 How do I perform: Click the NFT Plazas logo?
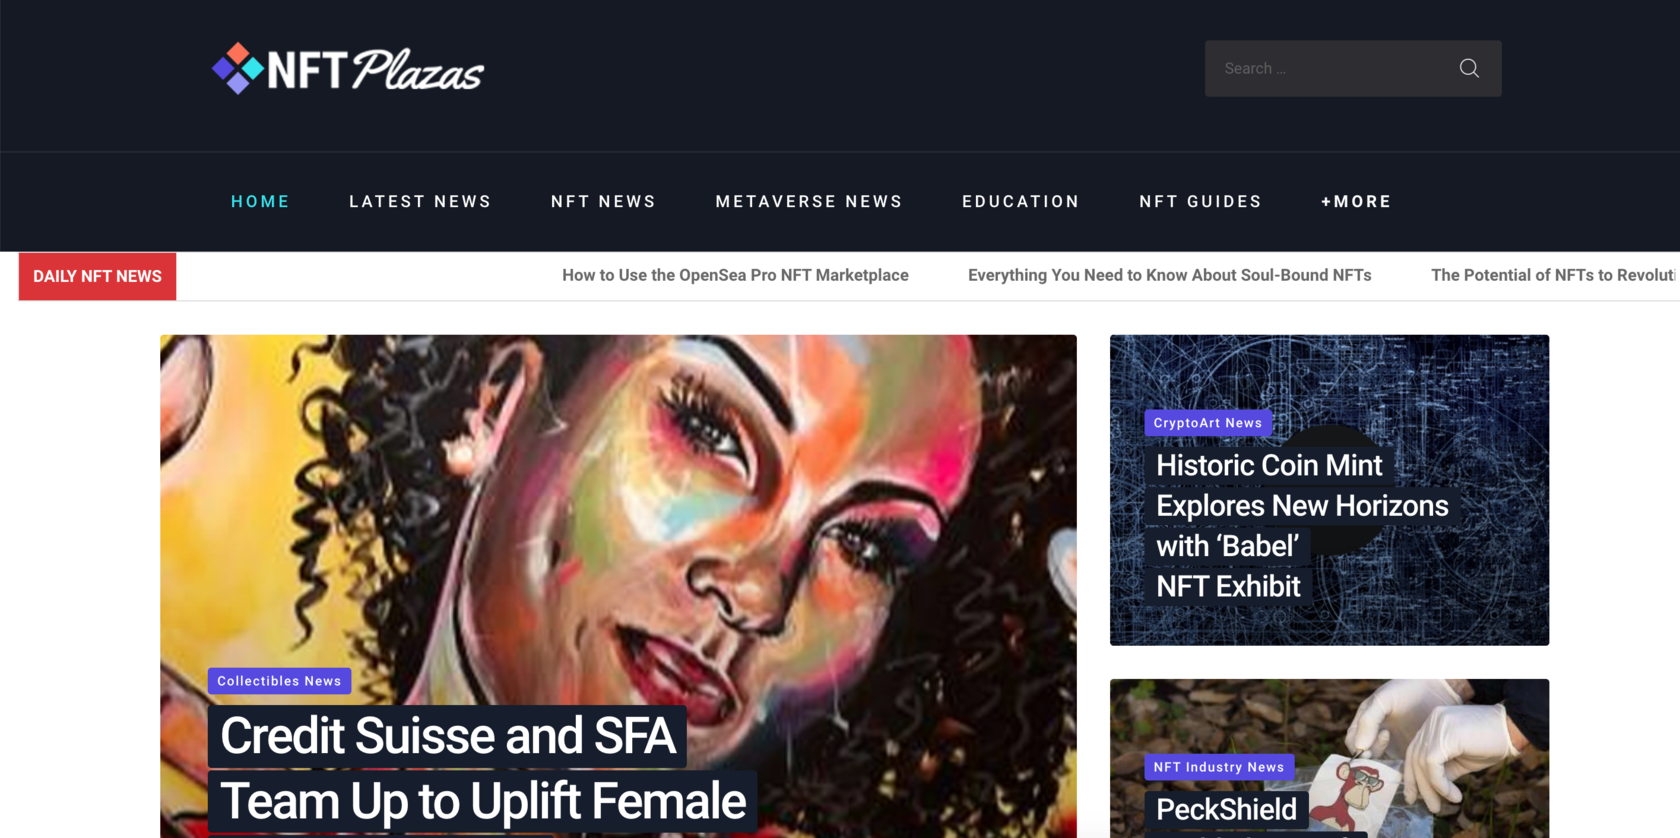pyautogui.click(x=348, y=69)
